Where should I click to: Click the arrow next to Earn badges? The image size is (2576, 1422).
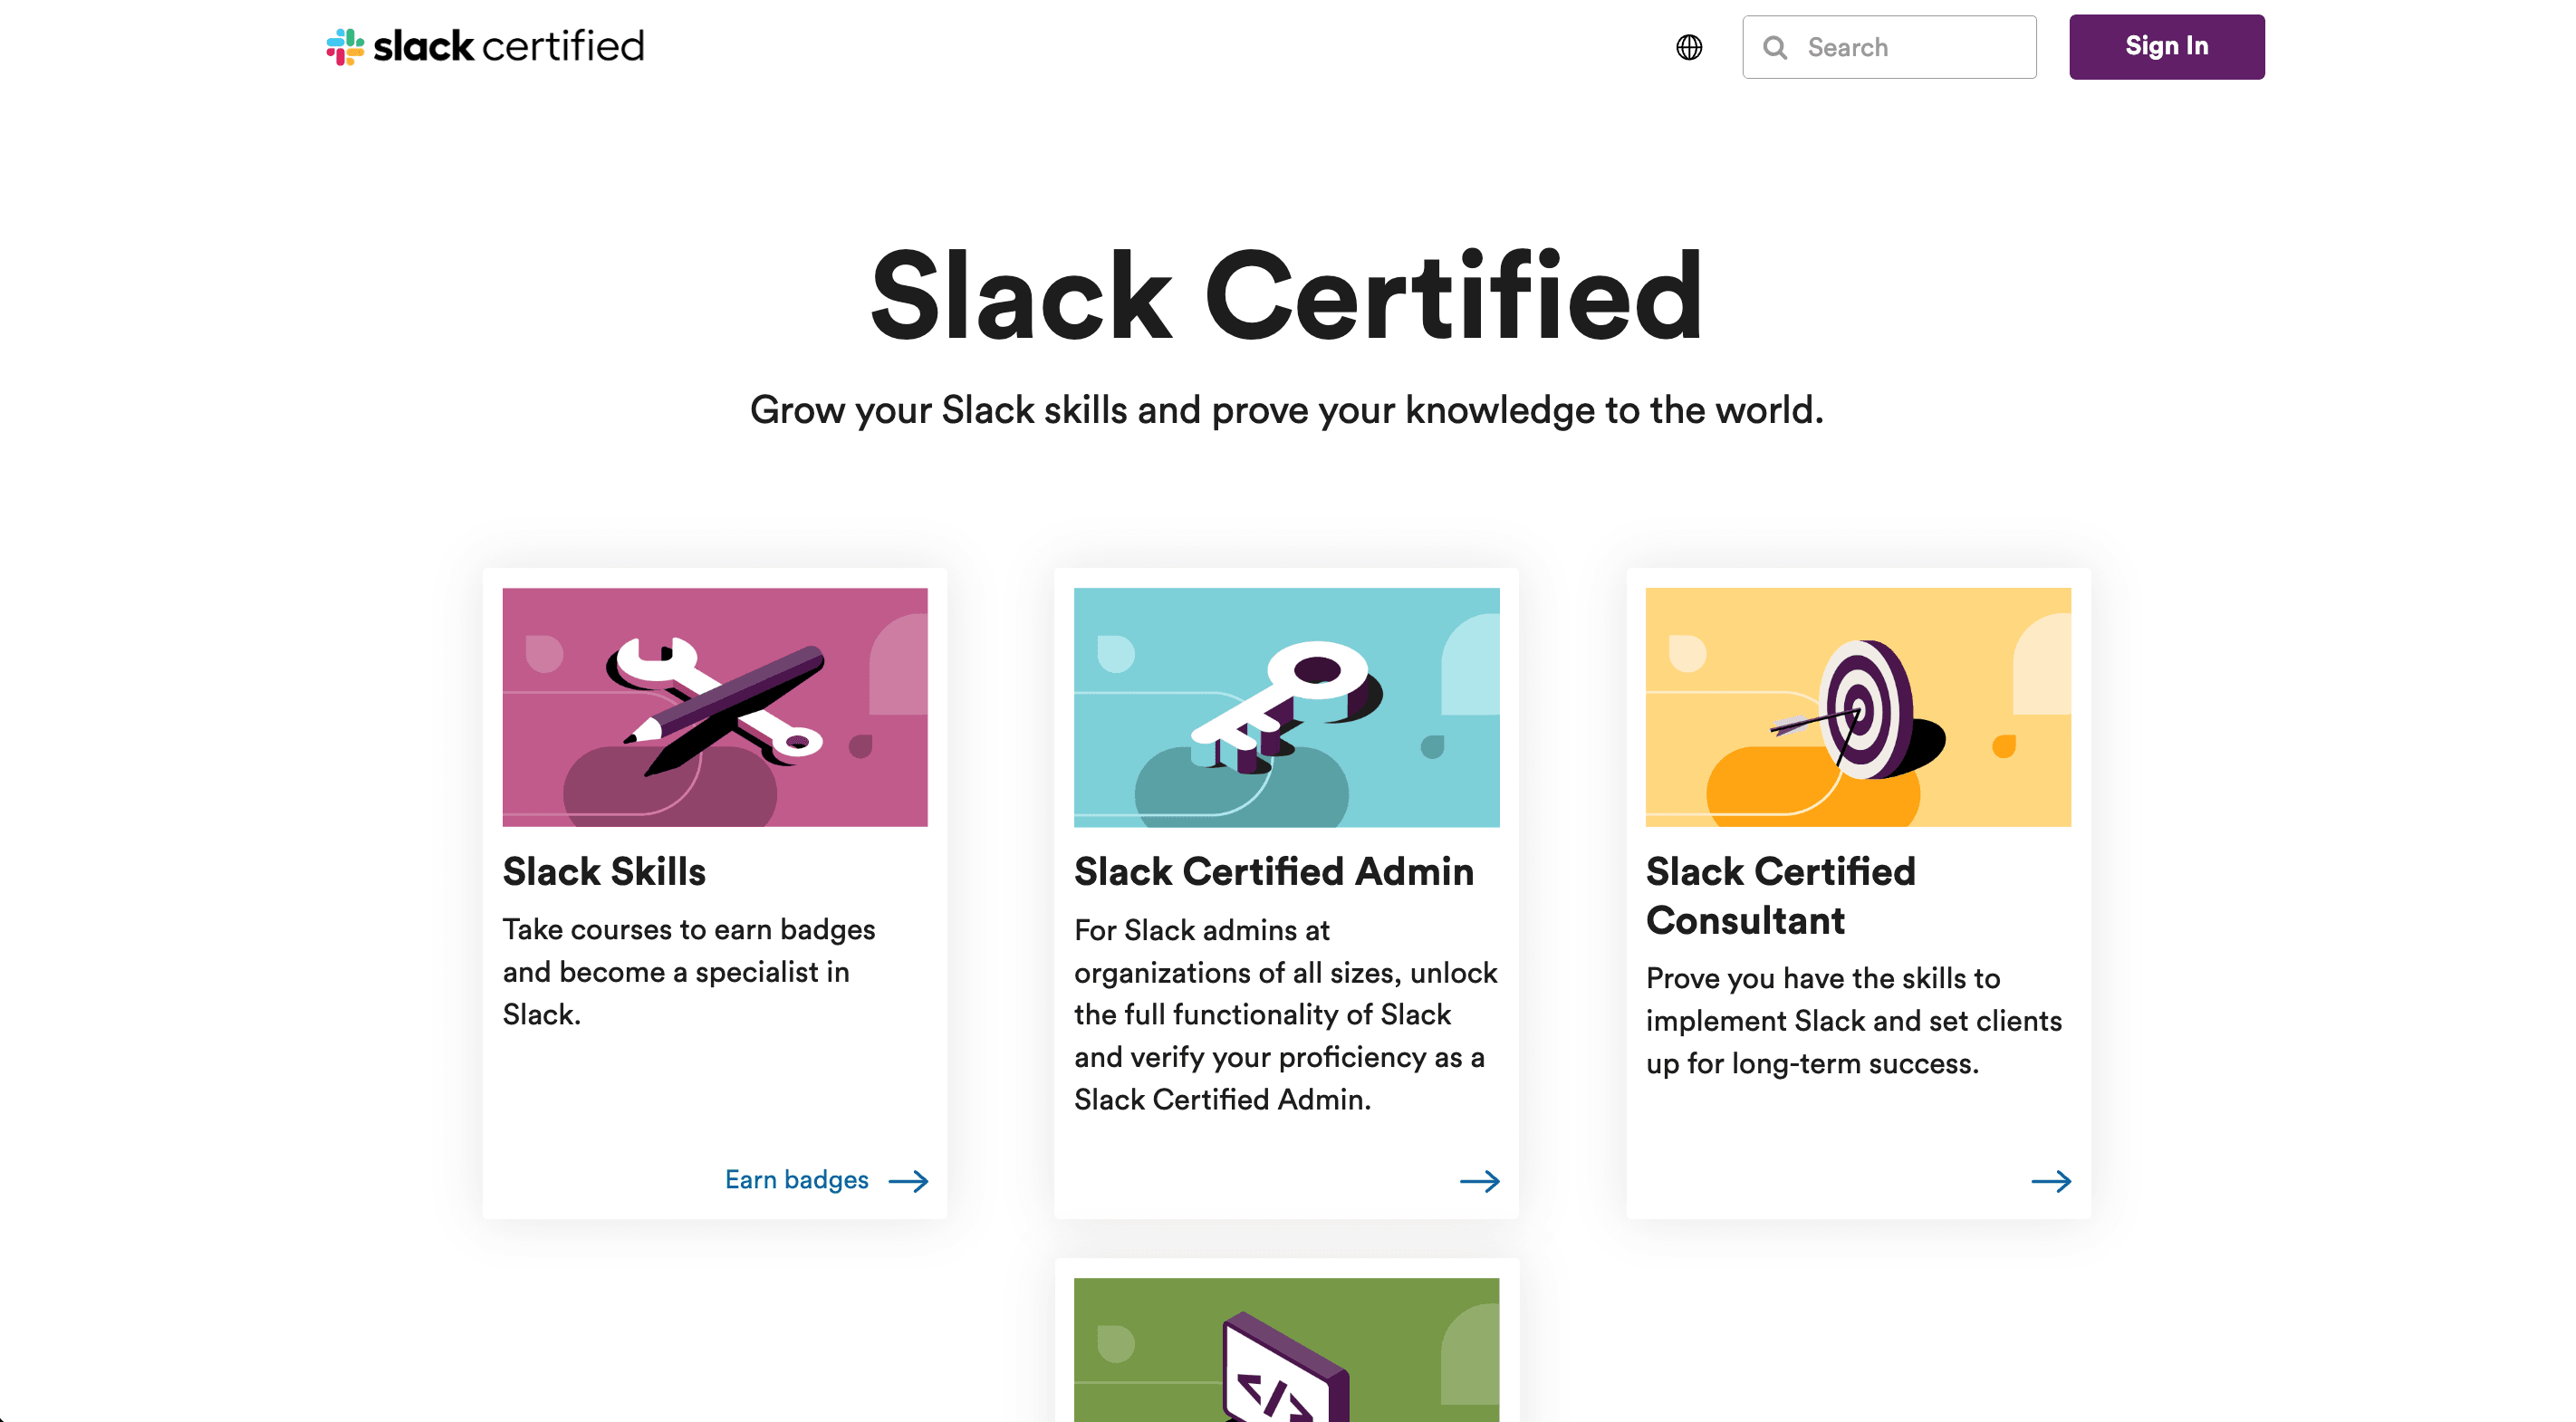tap(908, 1181)
